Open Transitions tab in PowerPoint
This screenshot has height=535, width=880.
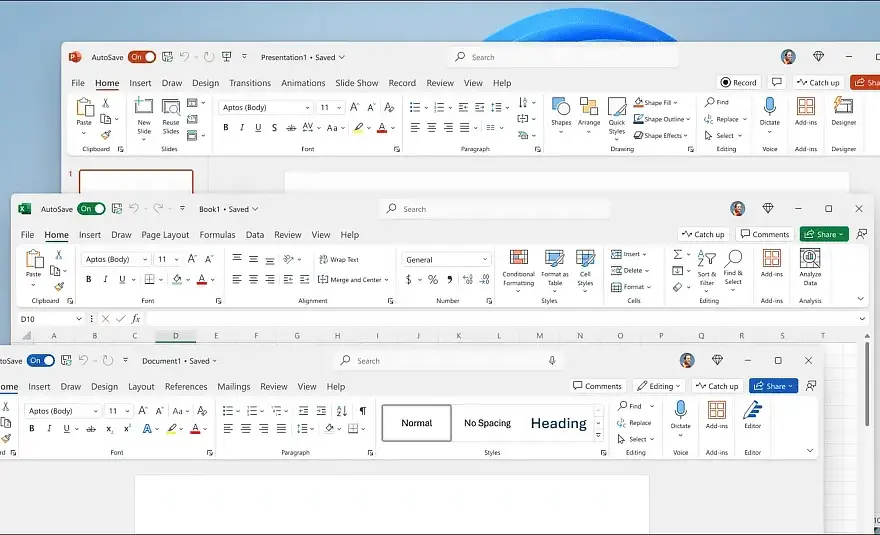point(250,83)
